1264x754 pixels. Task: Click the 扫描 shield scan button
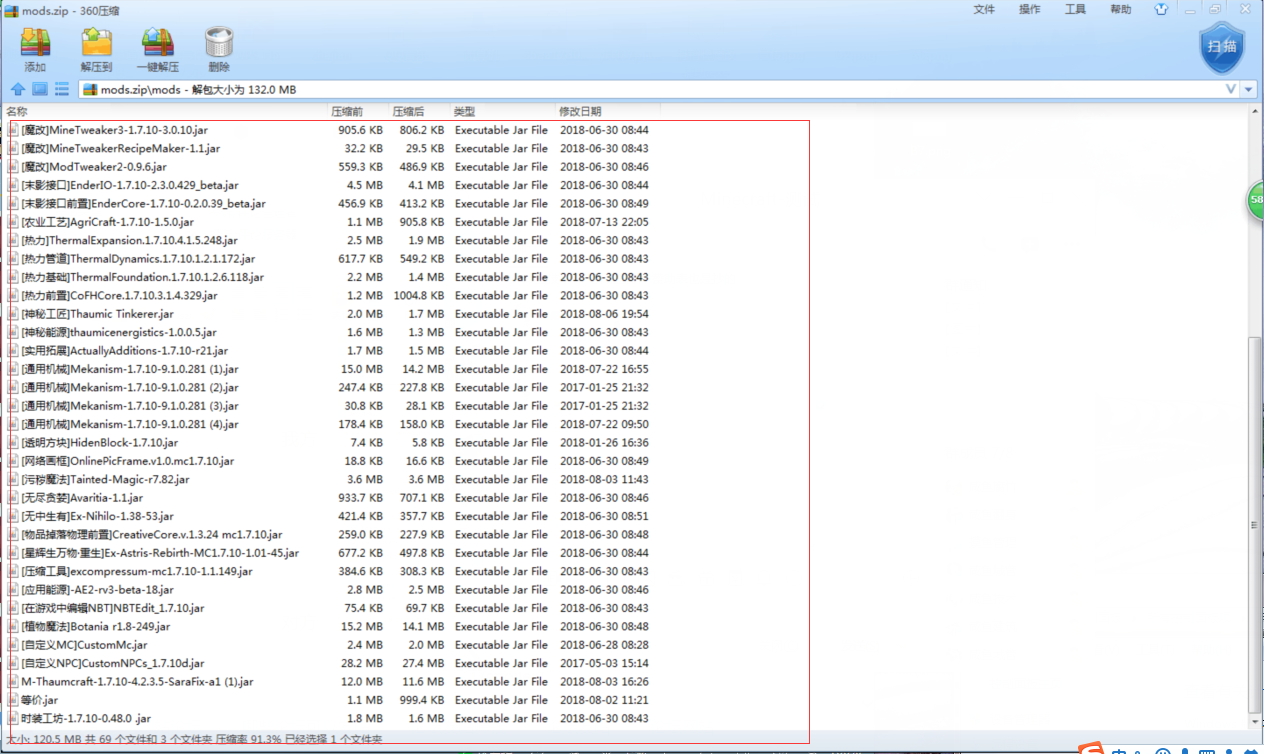tap(1221, 47)
